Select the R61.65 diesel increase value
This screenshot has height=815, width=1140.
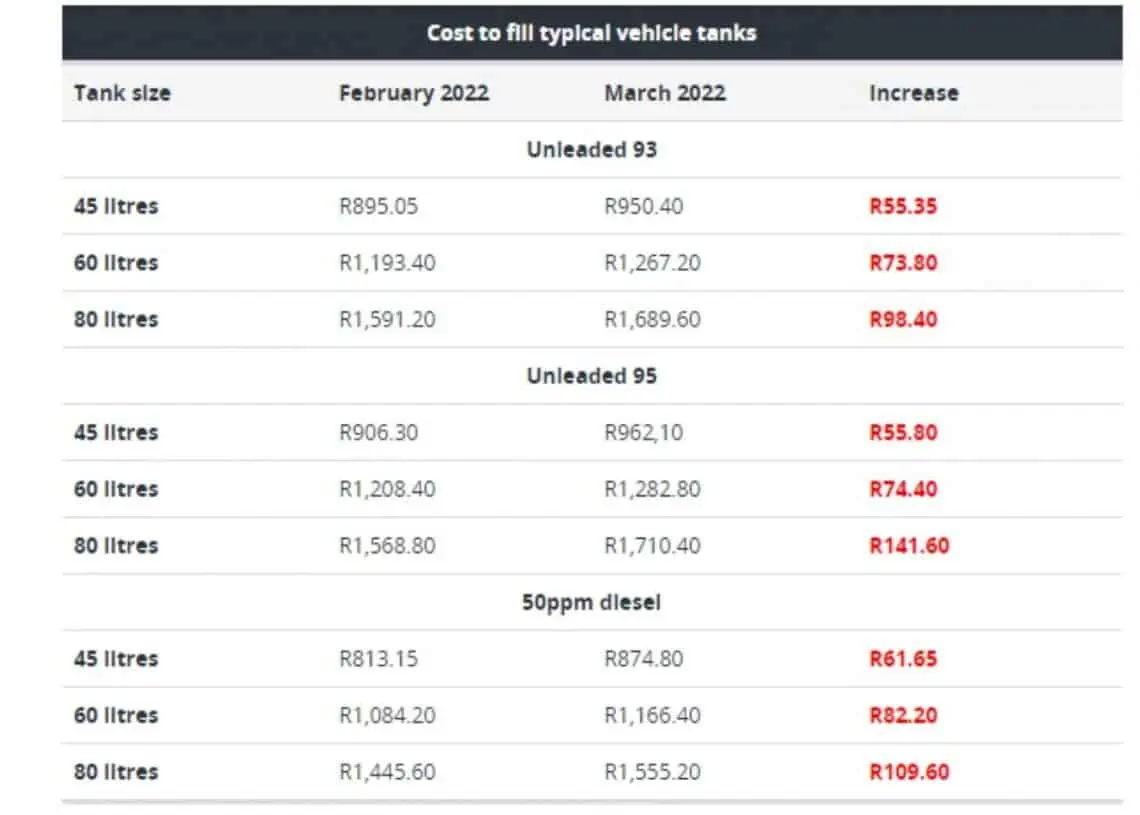(903, 659)
